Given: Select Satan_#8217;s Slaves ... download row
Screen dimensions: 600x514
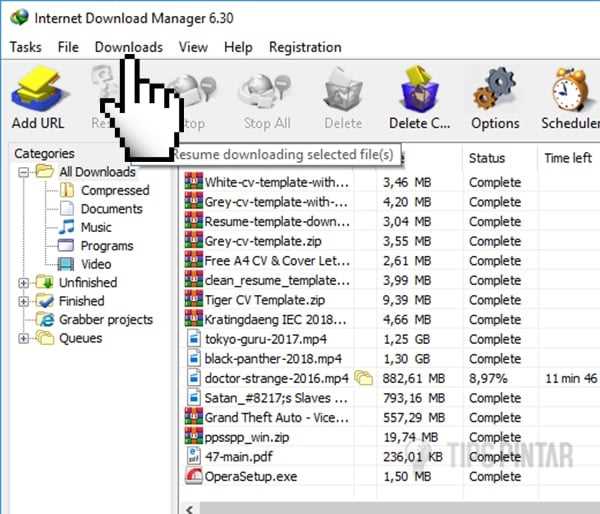Looking at the screenshot, I should (x=389, y=398).
